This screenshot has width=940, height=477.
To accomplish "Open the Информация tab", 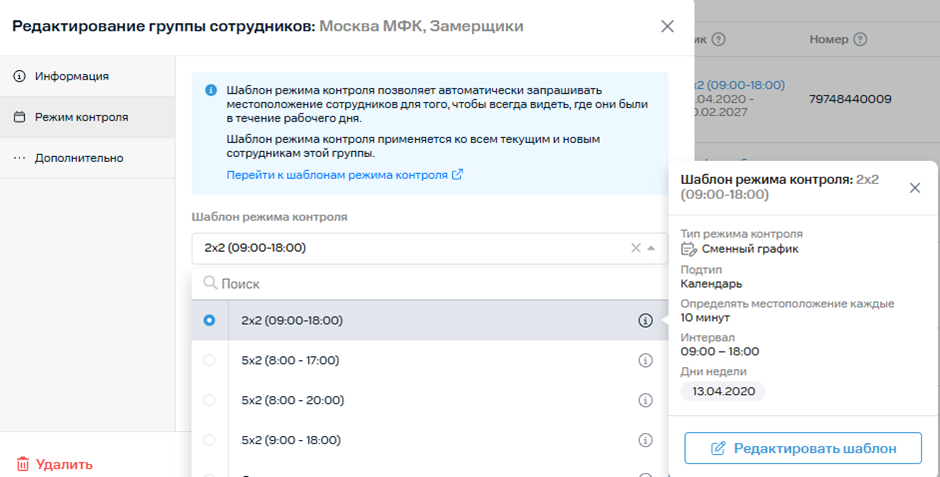I will point(71,76).
